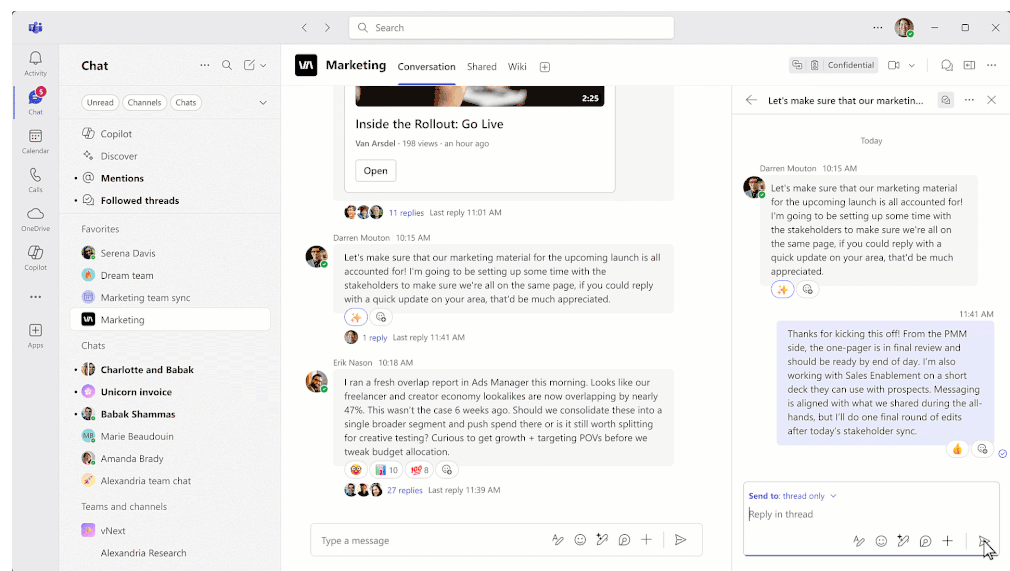The image size is (1010, 571).
Task: Open OneDrive in the left rail
Action: [x=35, y=218]
